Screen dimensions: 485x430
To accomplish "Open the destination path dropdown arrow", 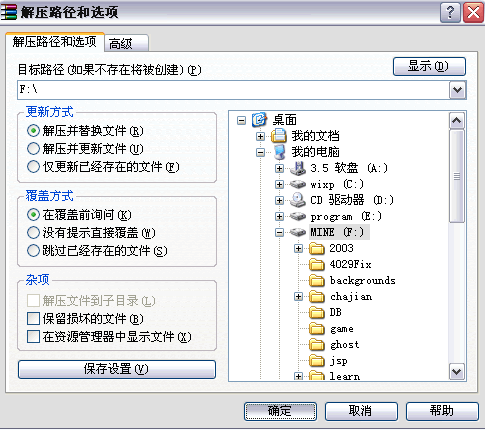I will click(x=457, y=90).
